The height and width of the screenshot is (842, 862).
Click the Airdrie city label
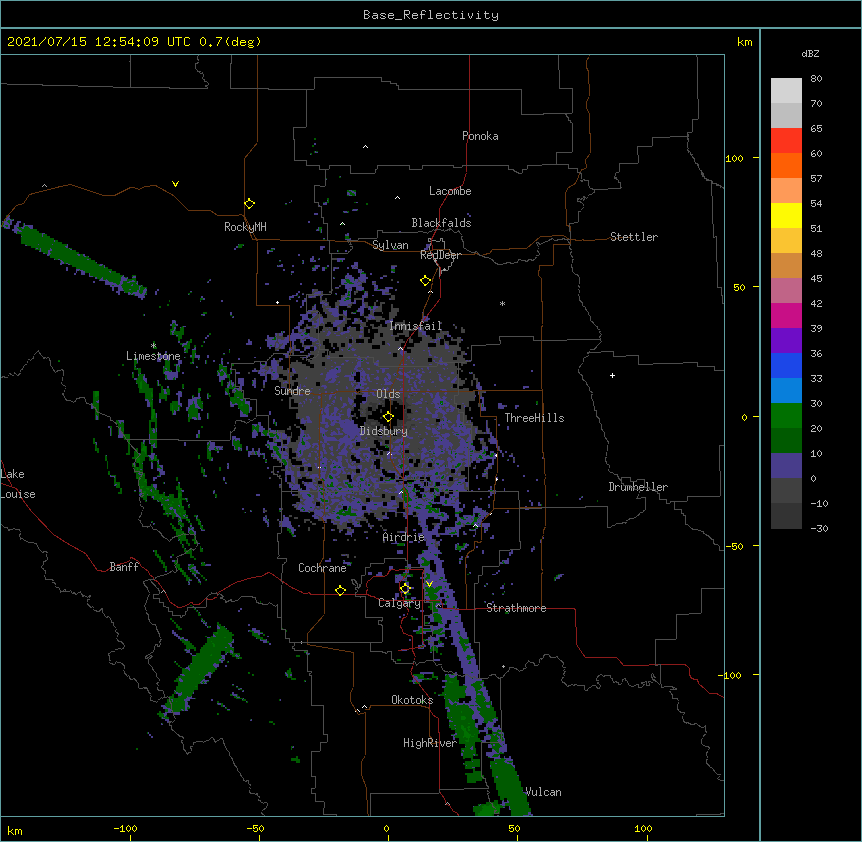(404, 537)
